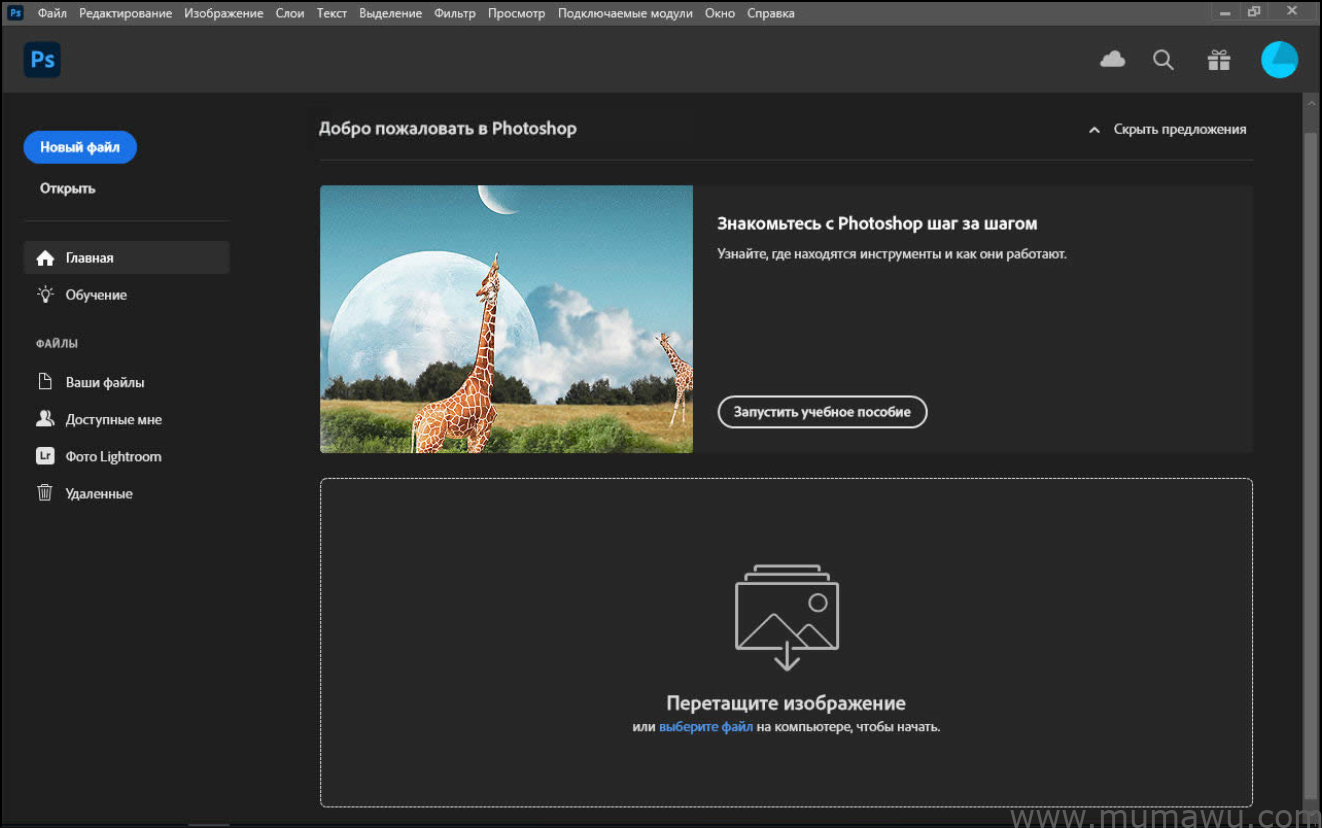Click the Ps logo in the top corner
This screenshot has width=1322, height=828.
click(x=42, y=59)
